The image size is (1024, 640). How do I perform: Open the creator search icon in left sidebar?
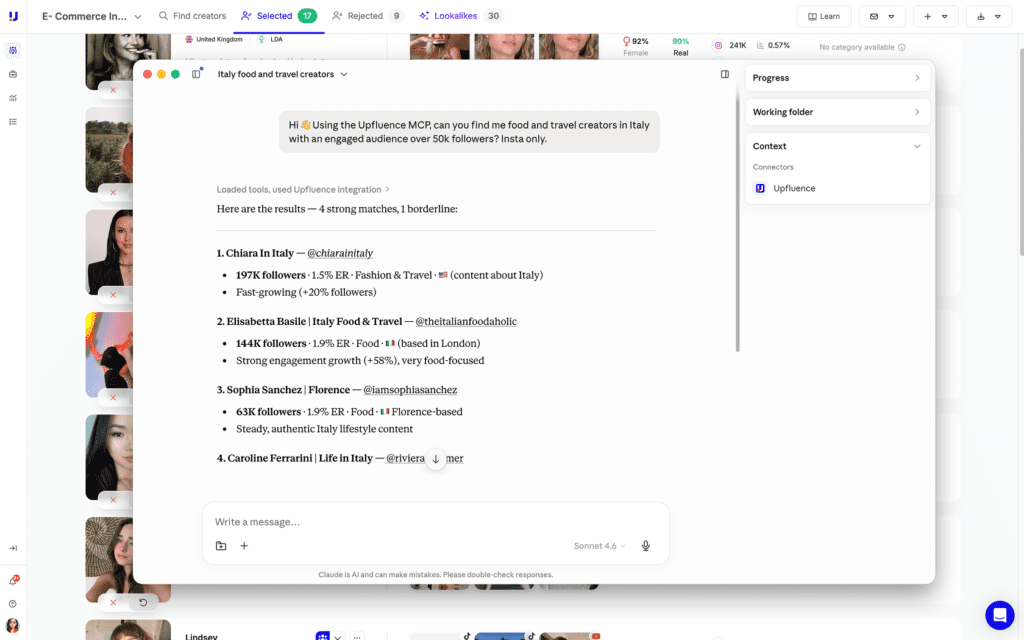[13, 50]
